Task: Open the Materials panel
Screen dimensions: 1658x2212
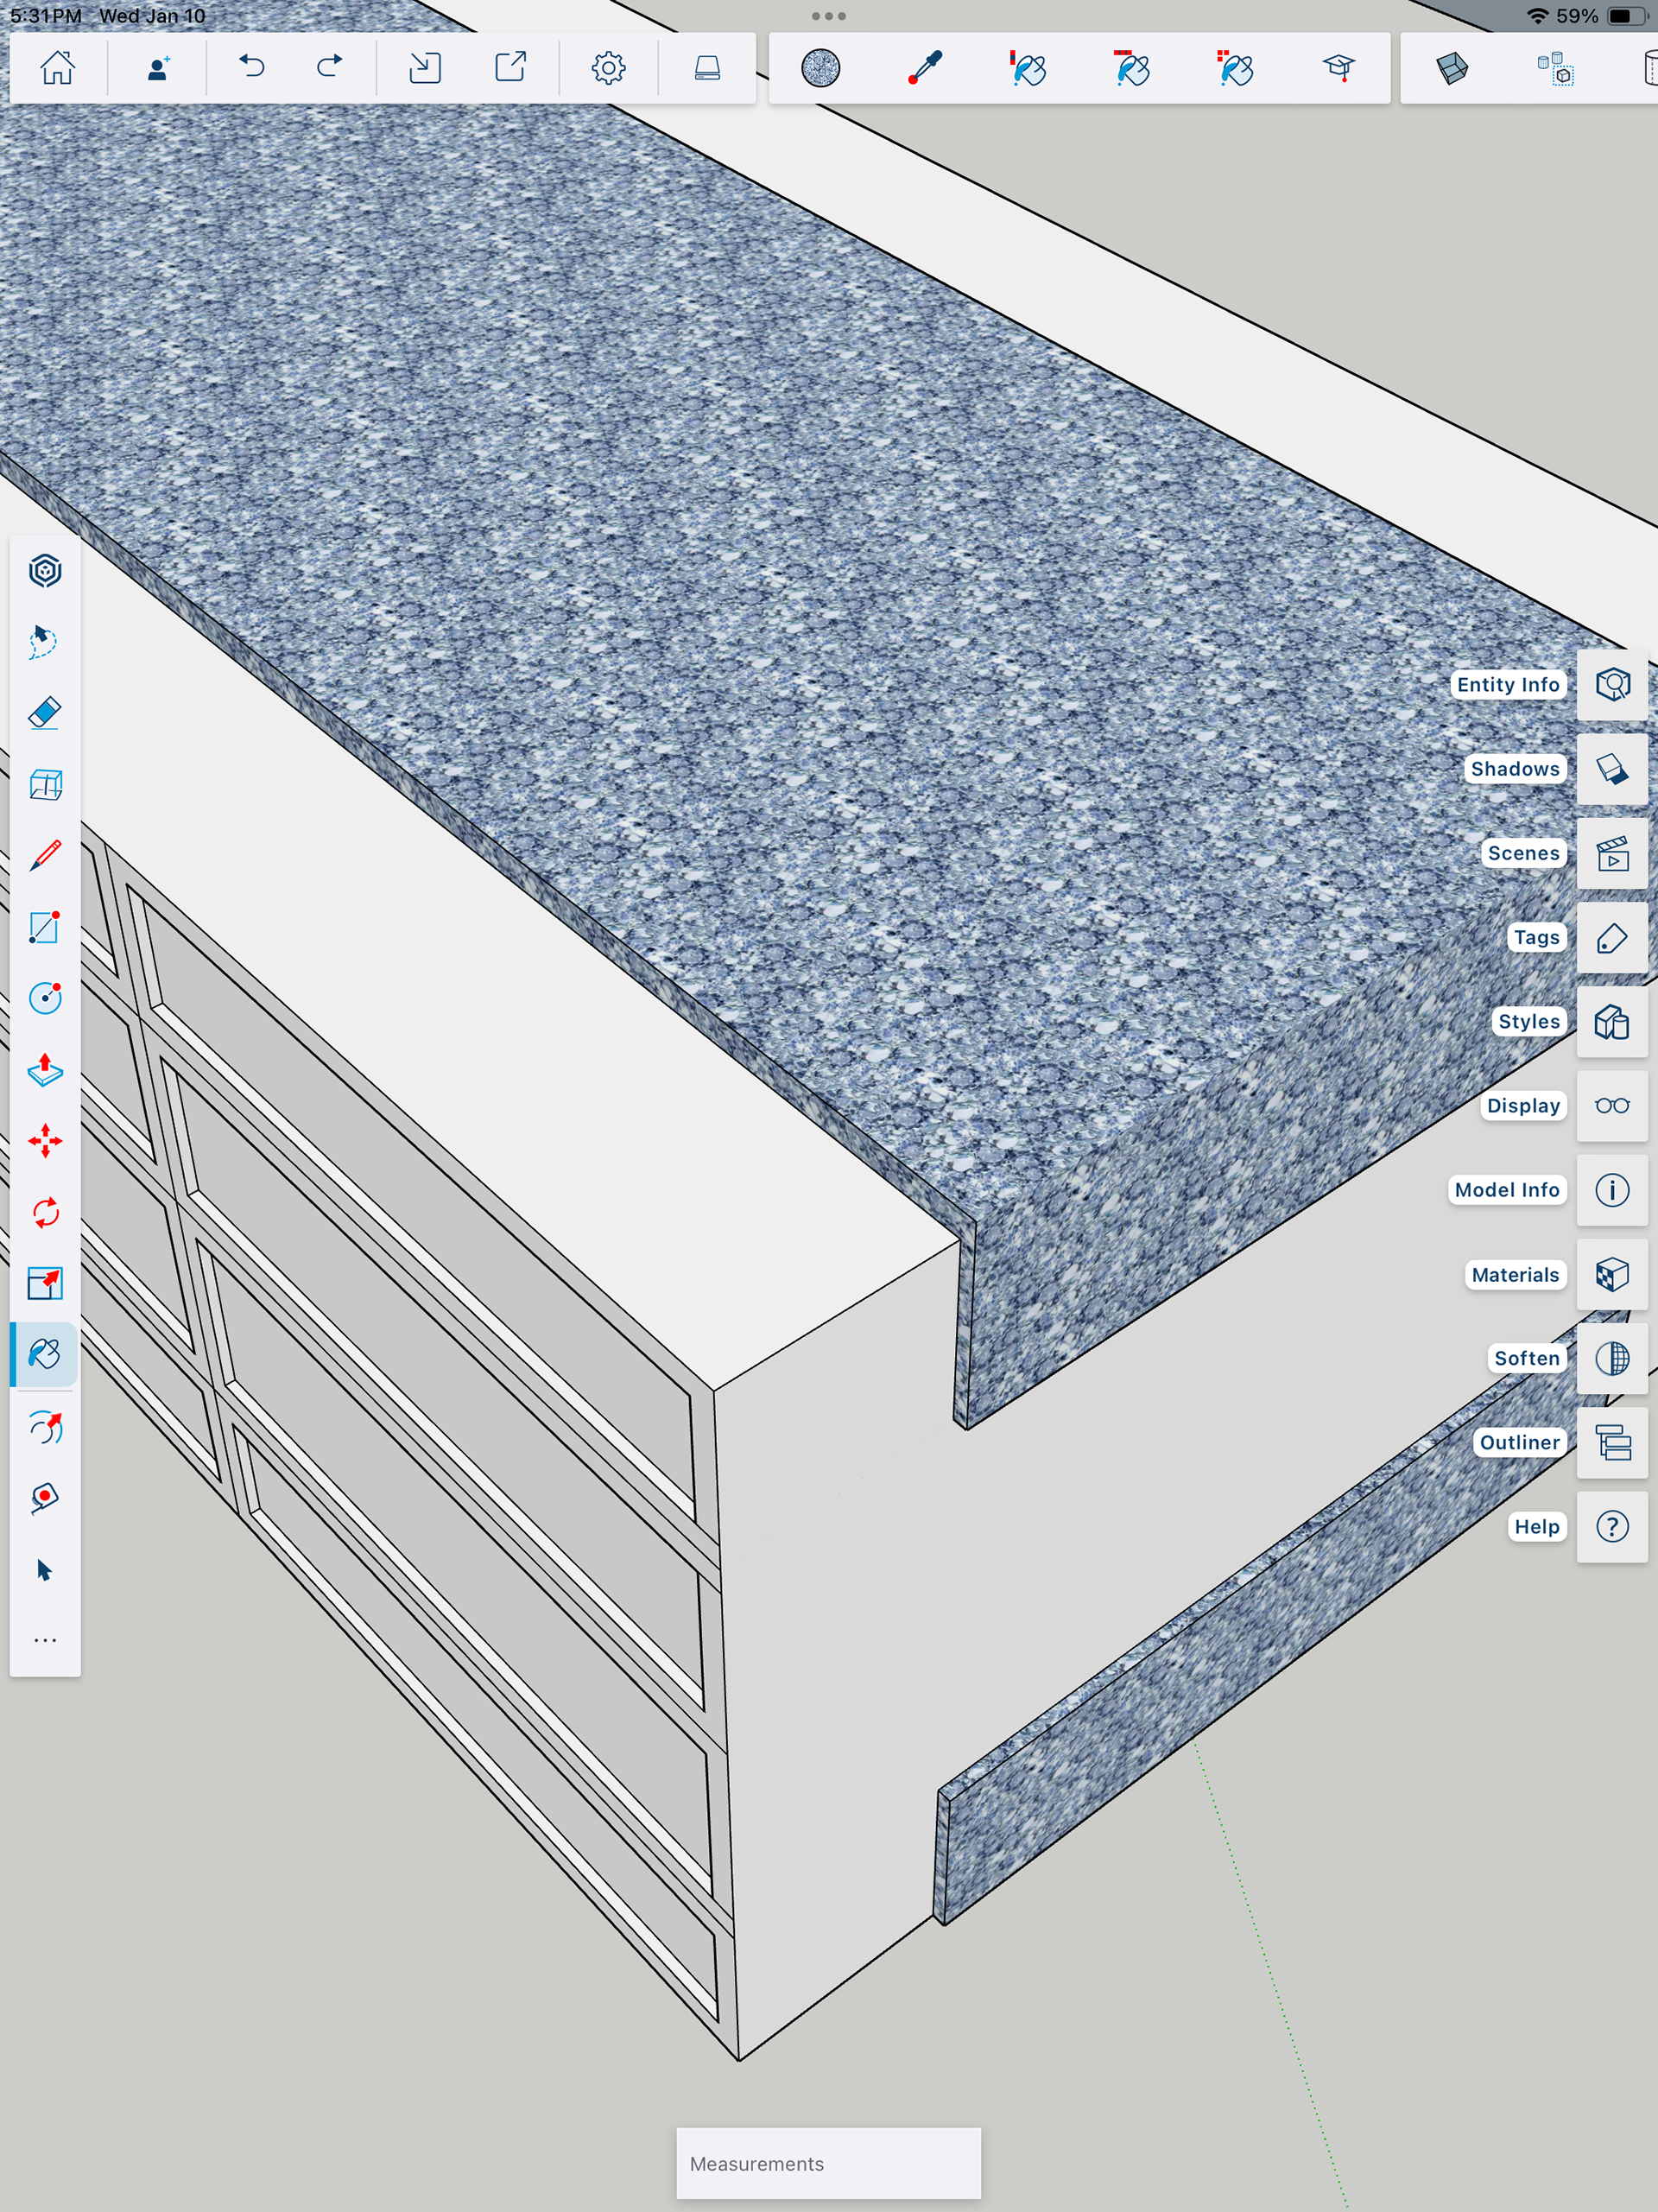Action: tap(1612, 1274)
